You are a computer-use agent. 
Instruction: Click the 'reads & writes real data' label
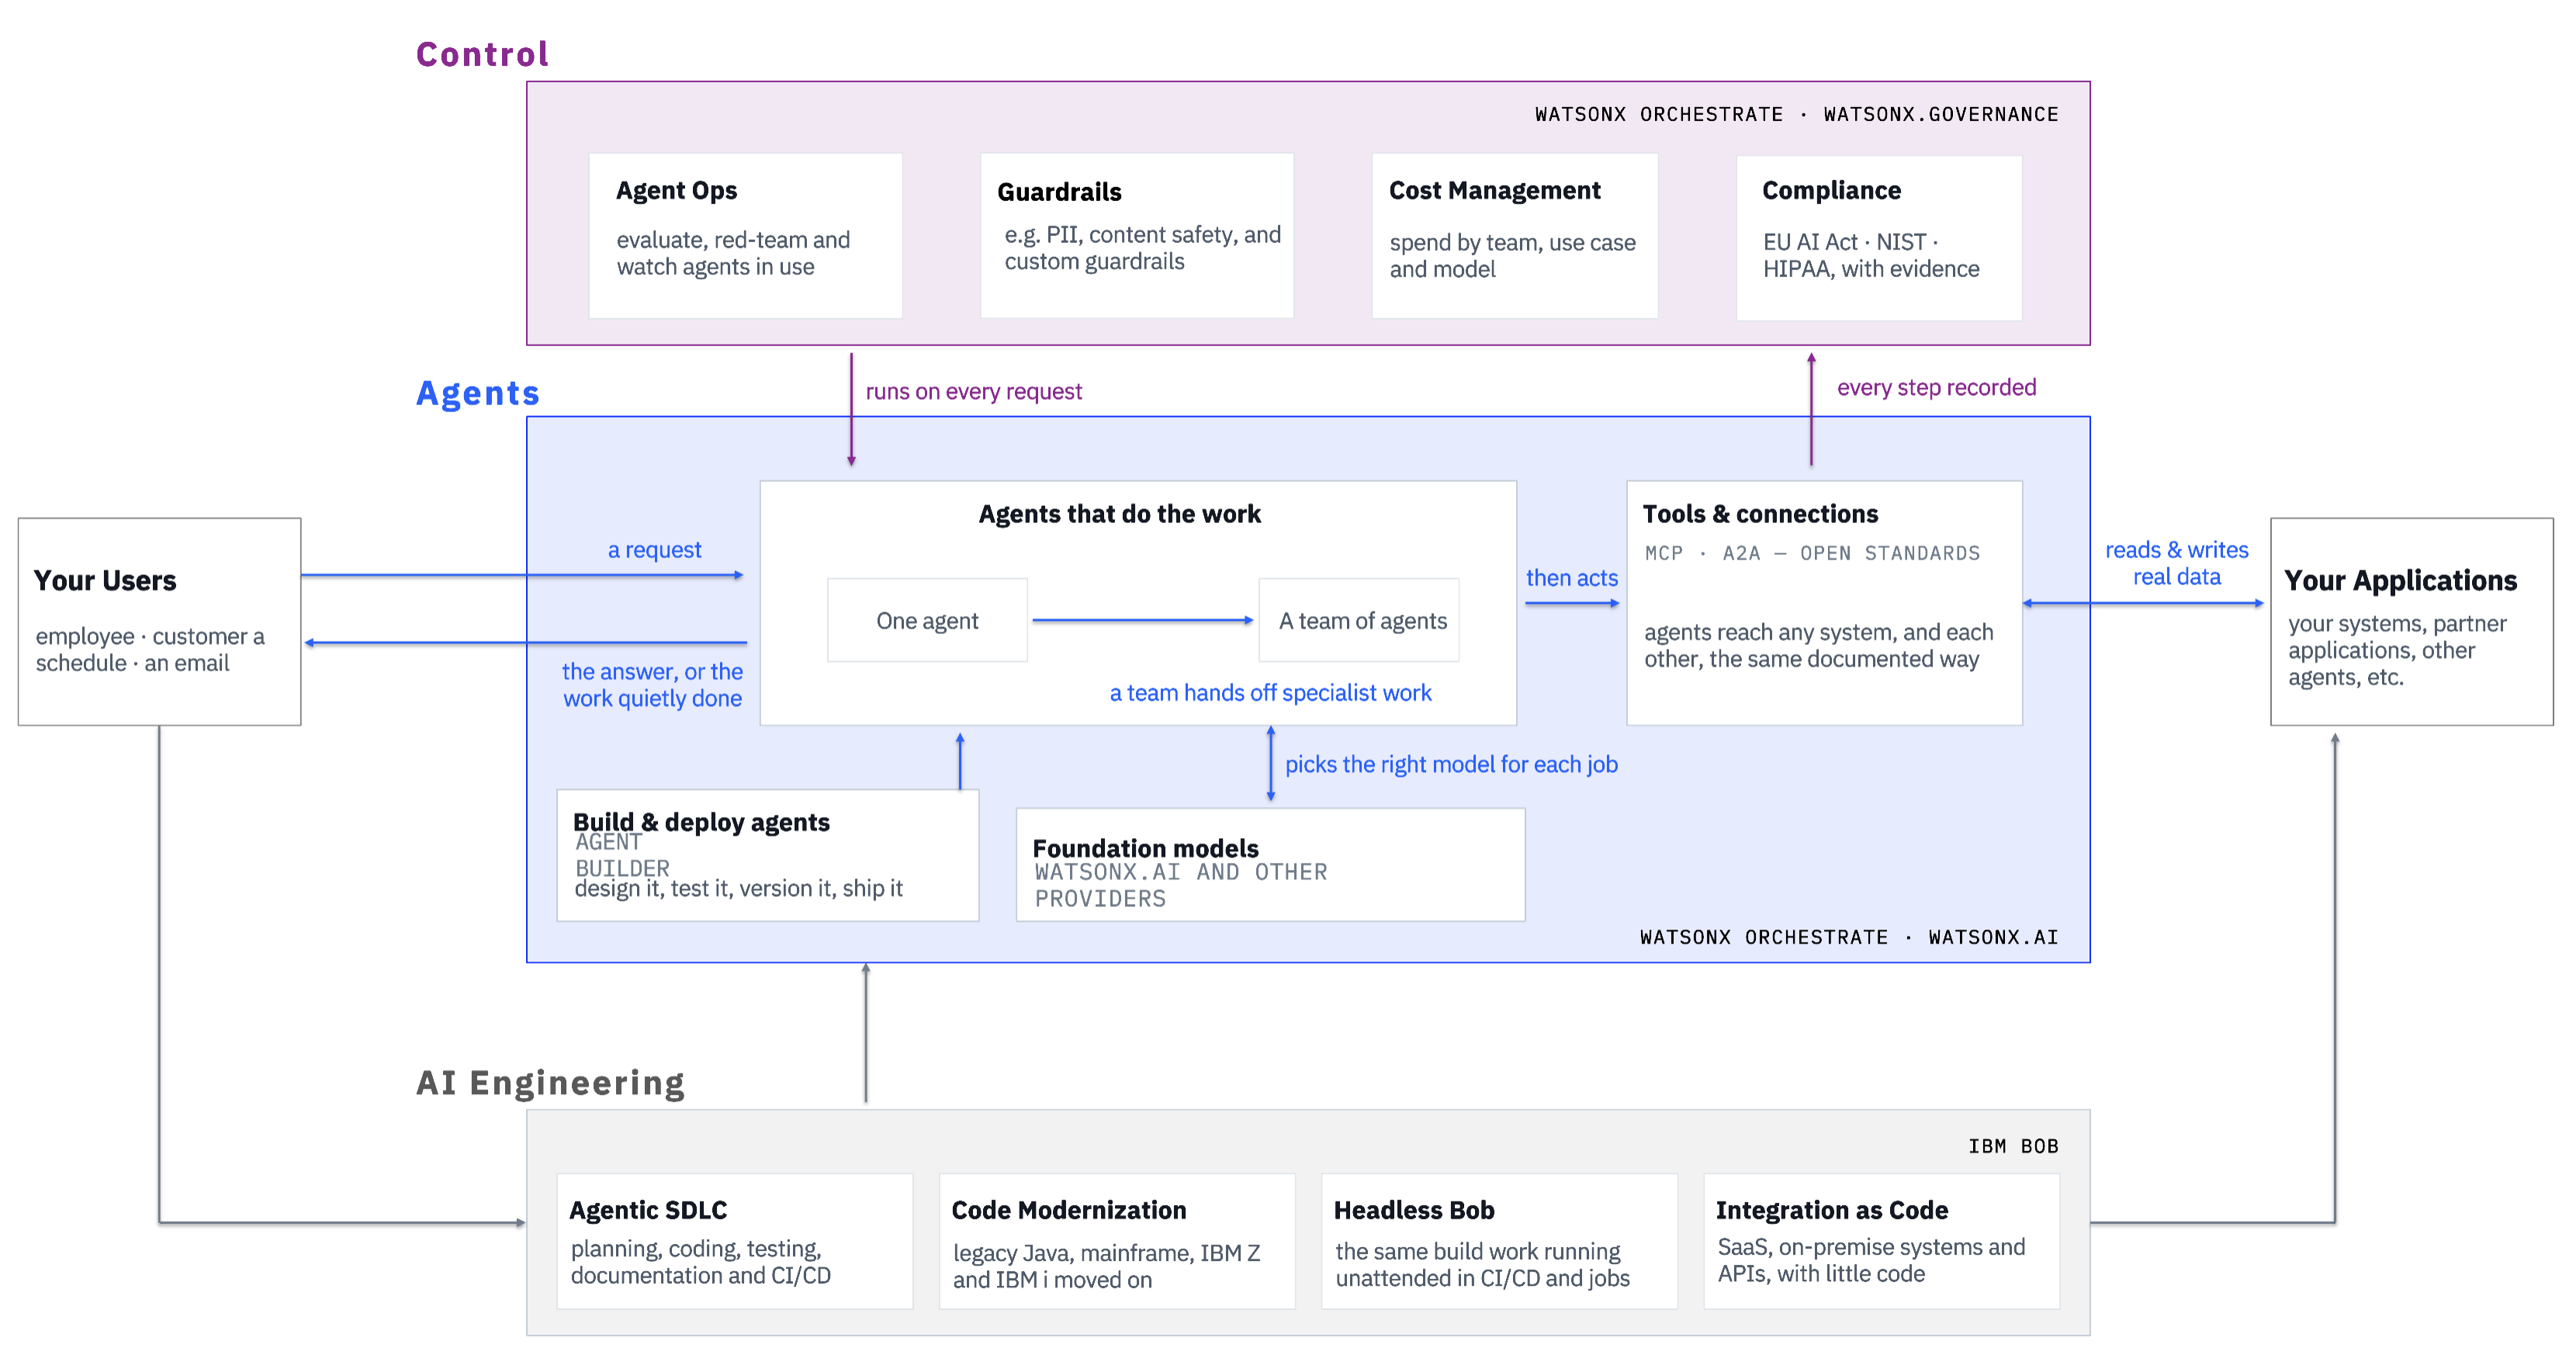[x=2176, y=563]
